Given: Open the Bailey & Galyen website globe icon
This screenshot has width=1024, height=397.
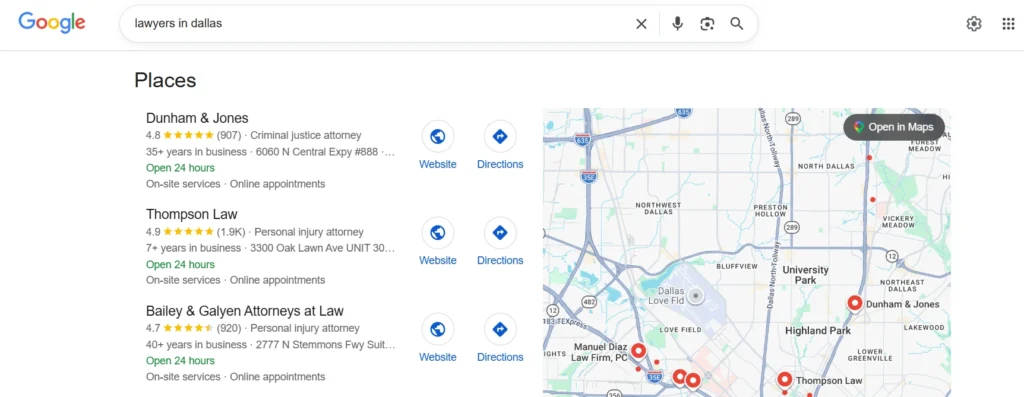Looking at the screenshot, I should pos(438,329).
